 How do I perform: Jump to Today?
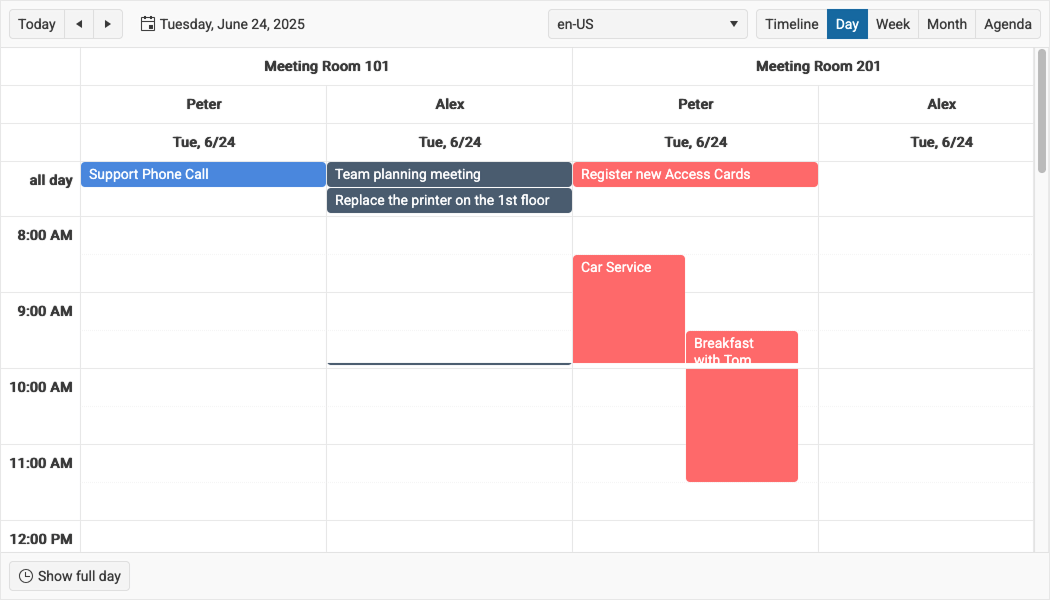(x=37, y=24)
